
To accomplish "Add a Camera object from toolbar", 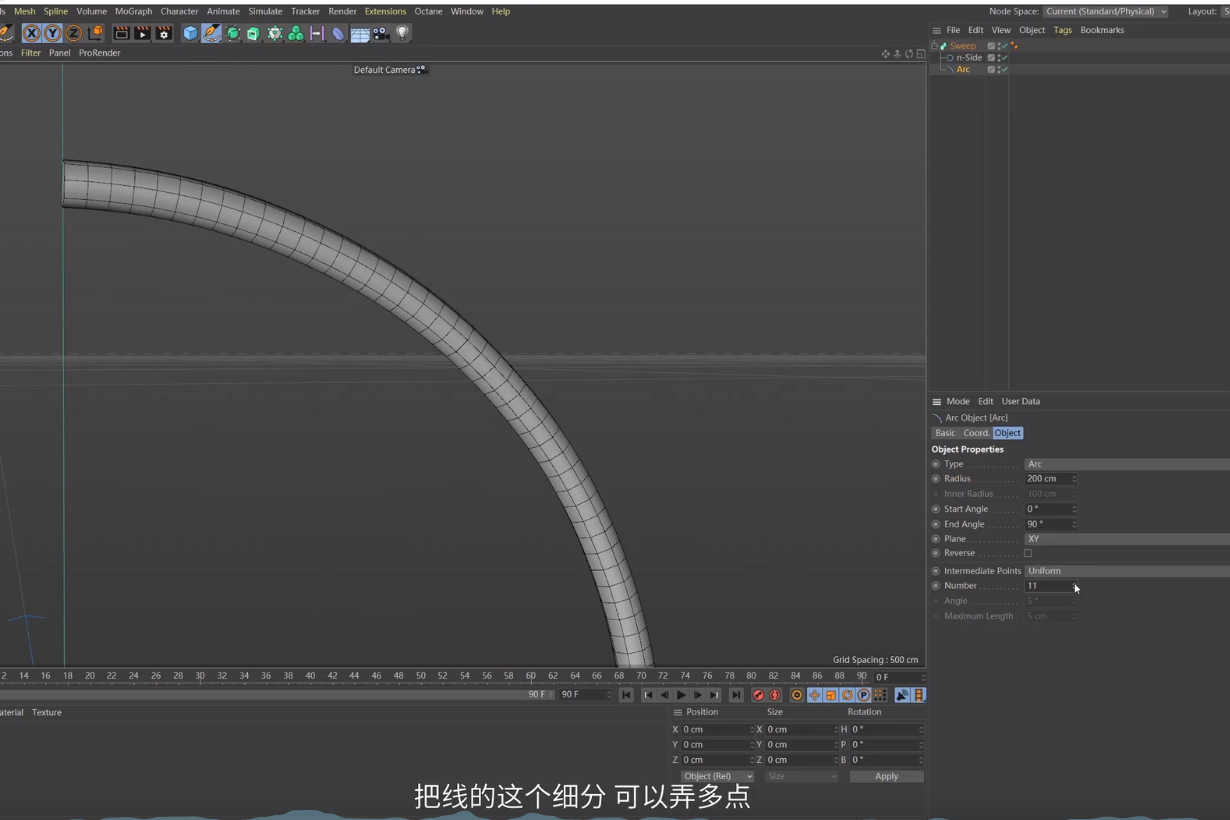I will [x=381, y=33].
